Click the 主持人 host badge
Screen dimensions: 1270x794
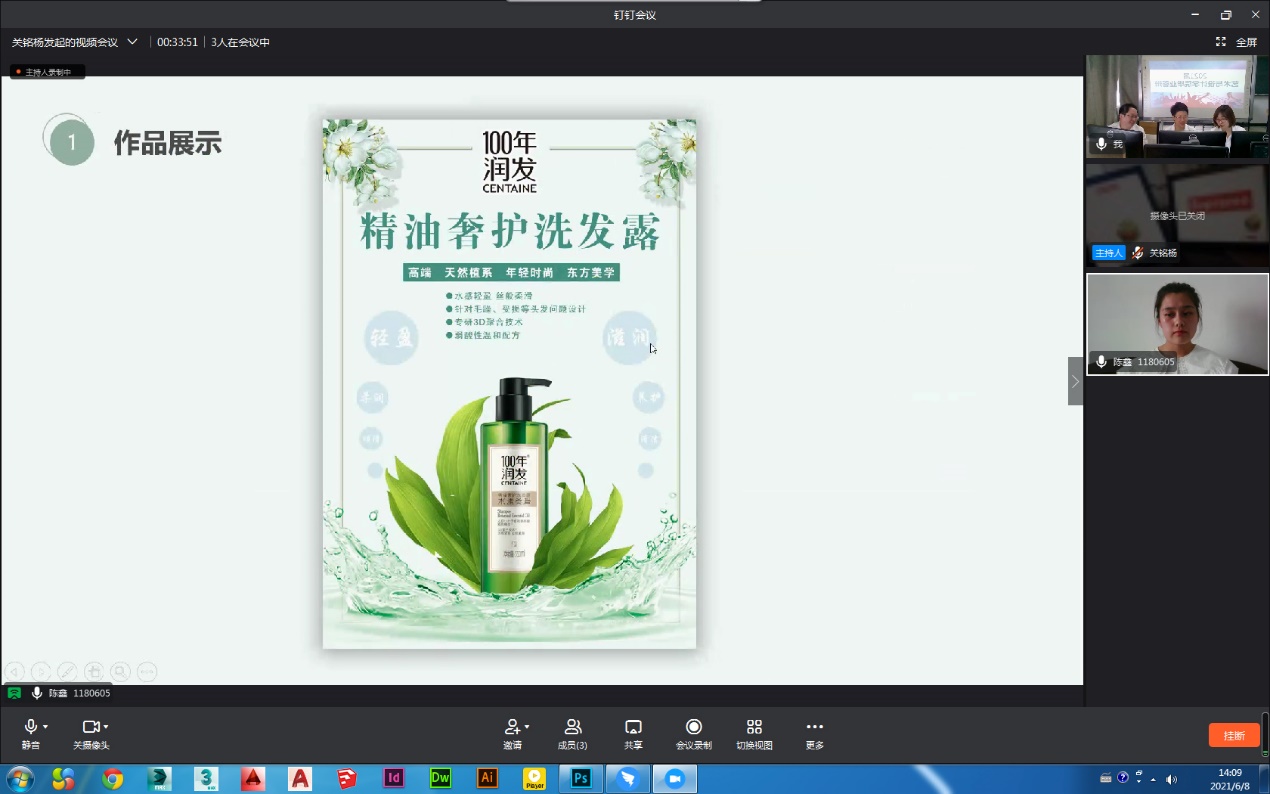pos(1109,253)
